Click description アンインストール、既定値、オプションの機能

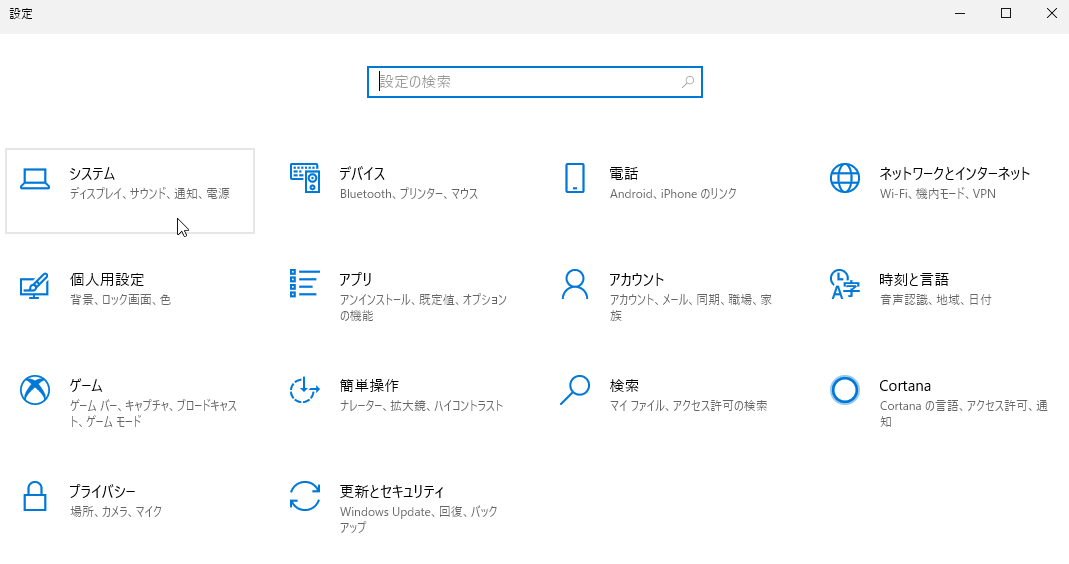coord(423,308)
